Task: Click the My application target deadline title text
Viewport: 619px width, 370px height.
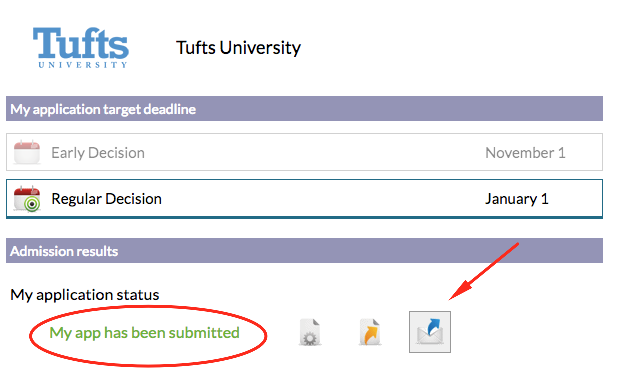Action: [103, 109]
